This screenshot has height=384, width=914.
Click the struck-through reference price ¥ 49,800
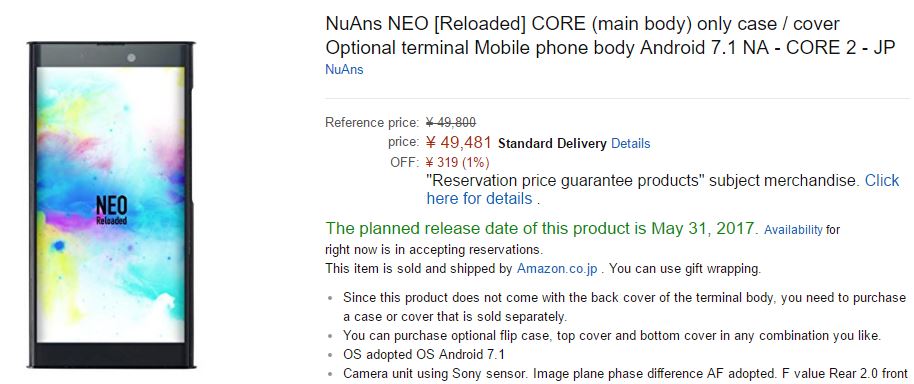click(451, 122)
